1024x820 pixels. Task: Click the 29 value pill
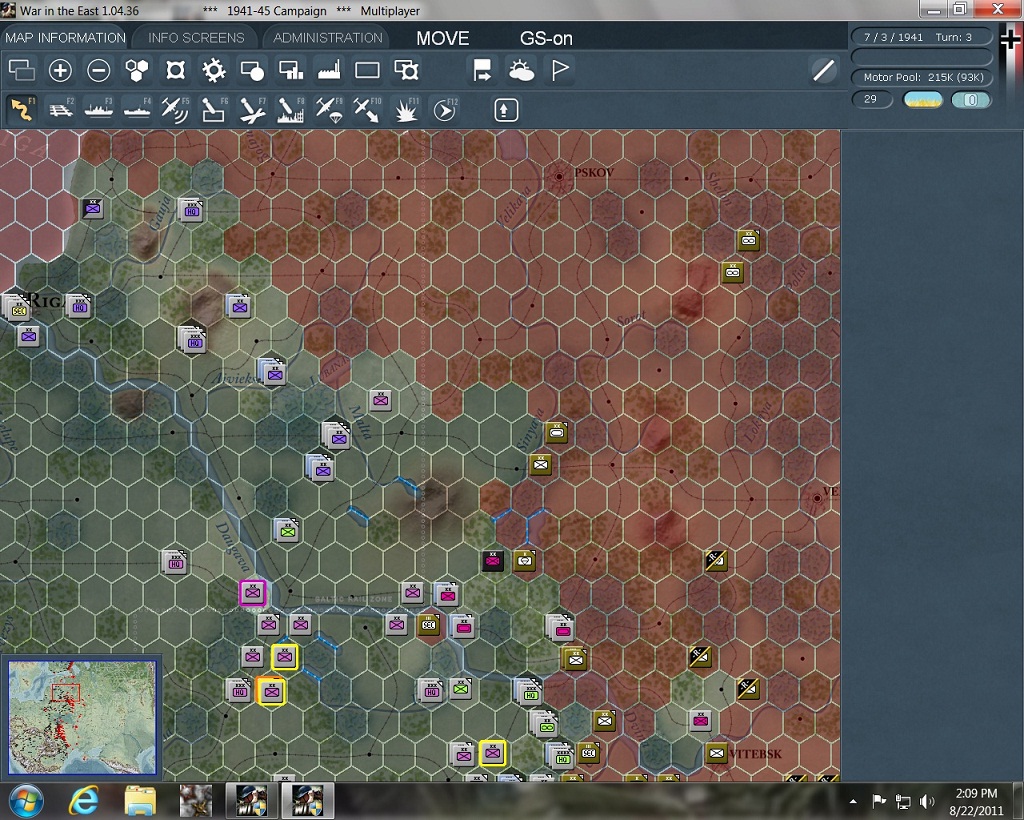tap(871, 99)
